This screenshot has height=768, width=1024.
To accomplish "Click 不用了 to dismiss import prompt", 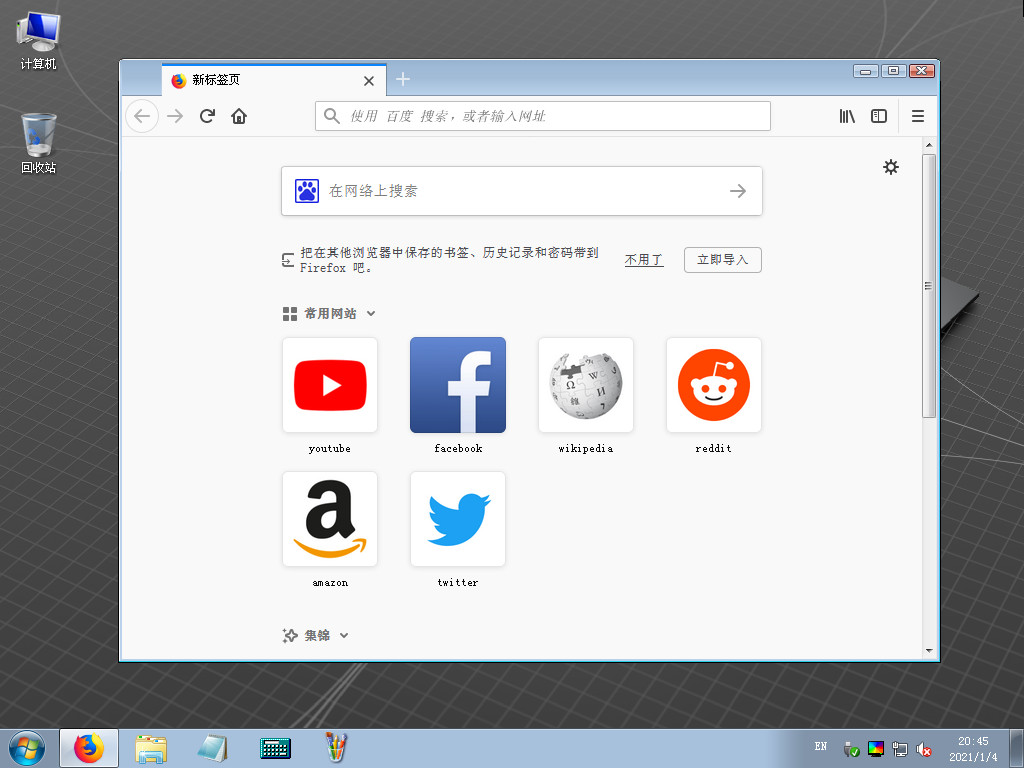I will 644,259.
